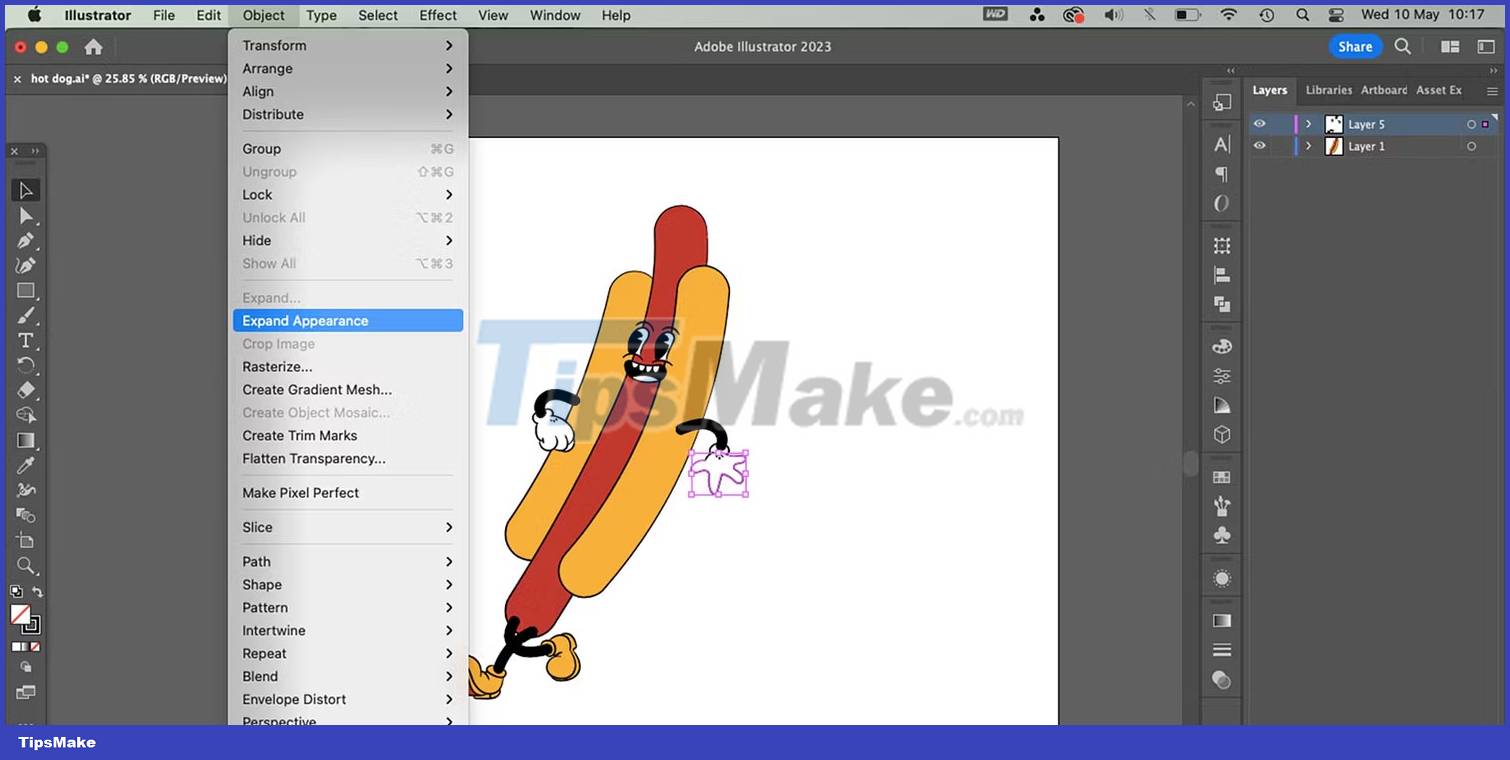Select the Zoom tool

[25, 566]
